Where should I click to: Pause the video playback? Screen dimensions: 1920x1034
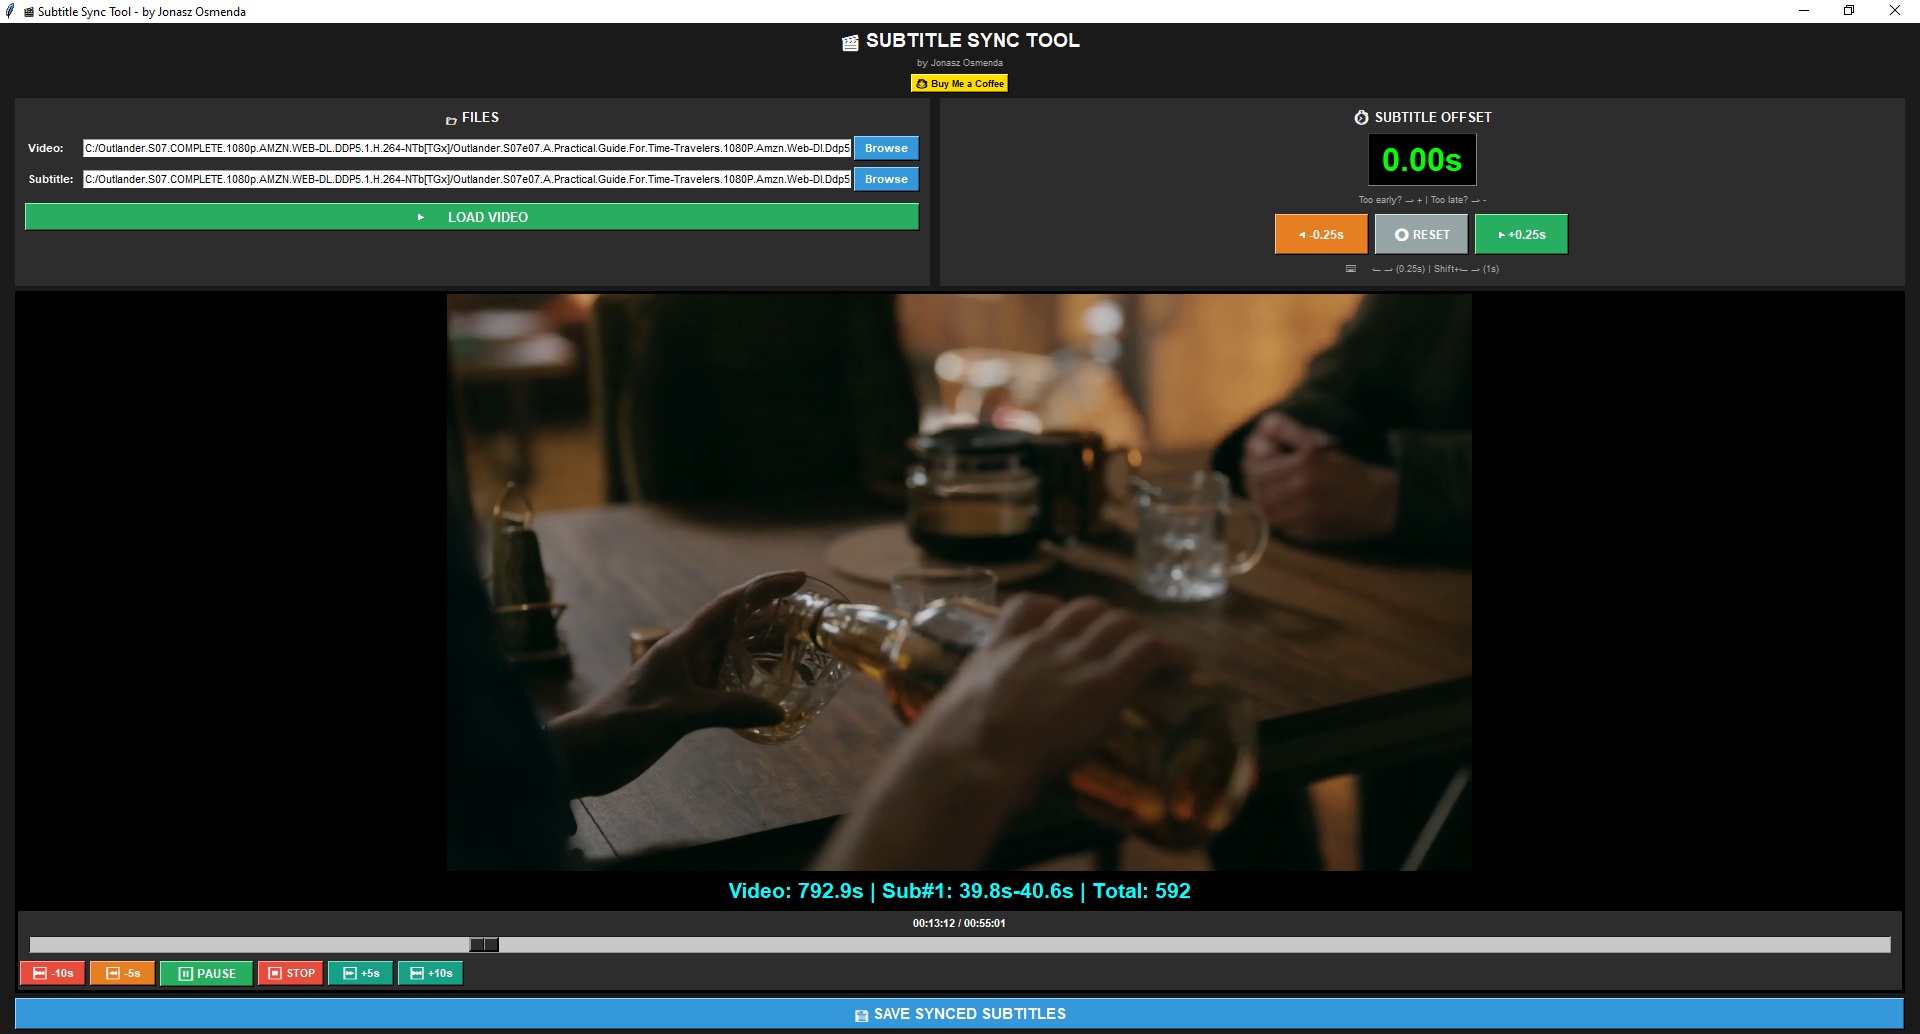pyautogui.click(x=206, y=973)
